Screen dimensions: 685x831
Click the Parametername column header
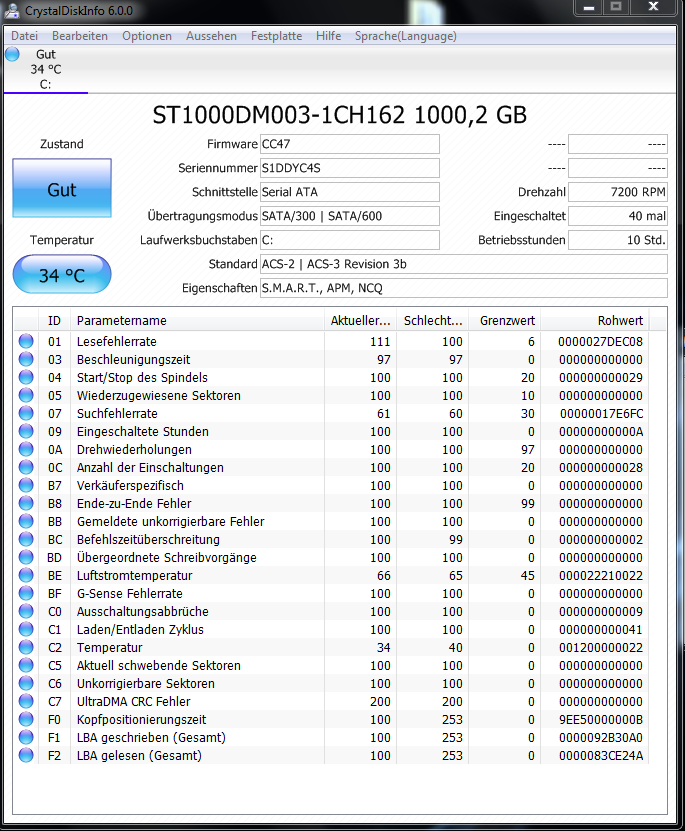197,321
